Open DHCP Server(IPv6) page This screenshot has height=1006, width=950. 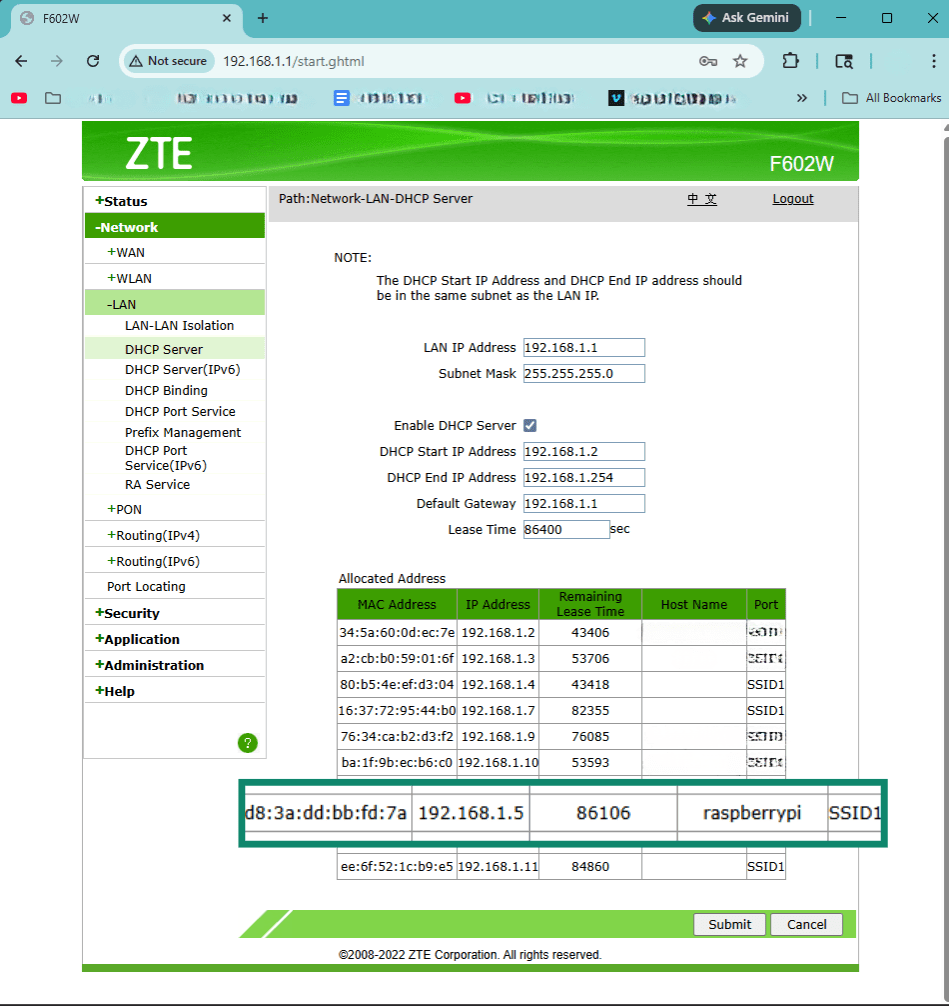click(x=183, y=370)
